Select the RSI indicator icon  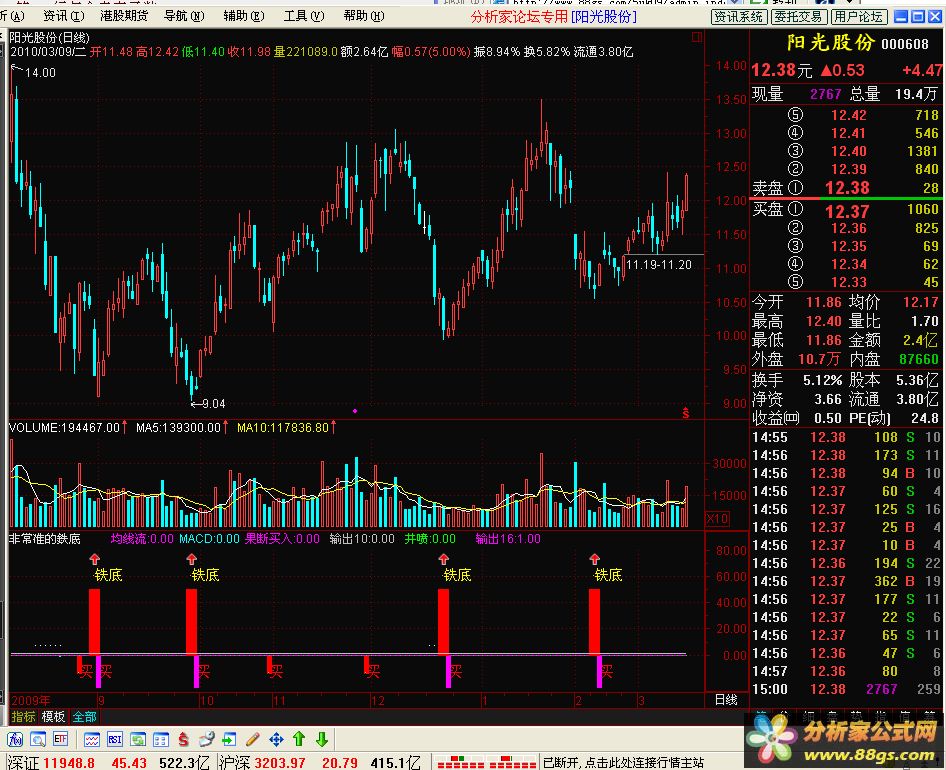click(x=115, y=739)
